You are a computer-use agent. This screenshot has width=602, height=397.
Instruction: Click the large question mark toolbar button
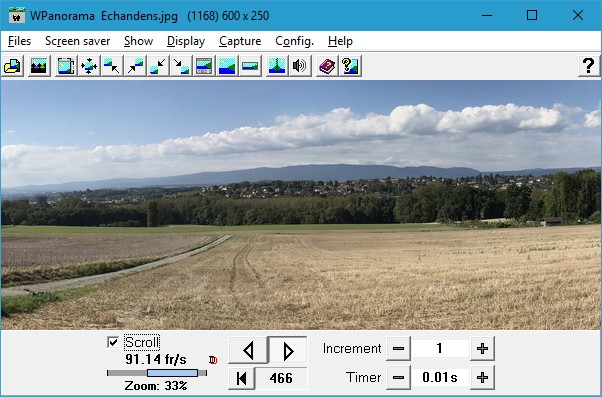(589, 66)
